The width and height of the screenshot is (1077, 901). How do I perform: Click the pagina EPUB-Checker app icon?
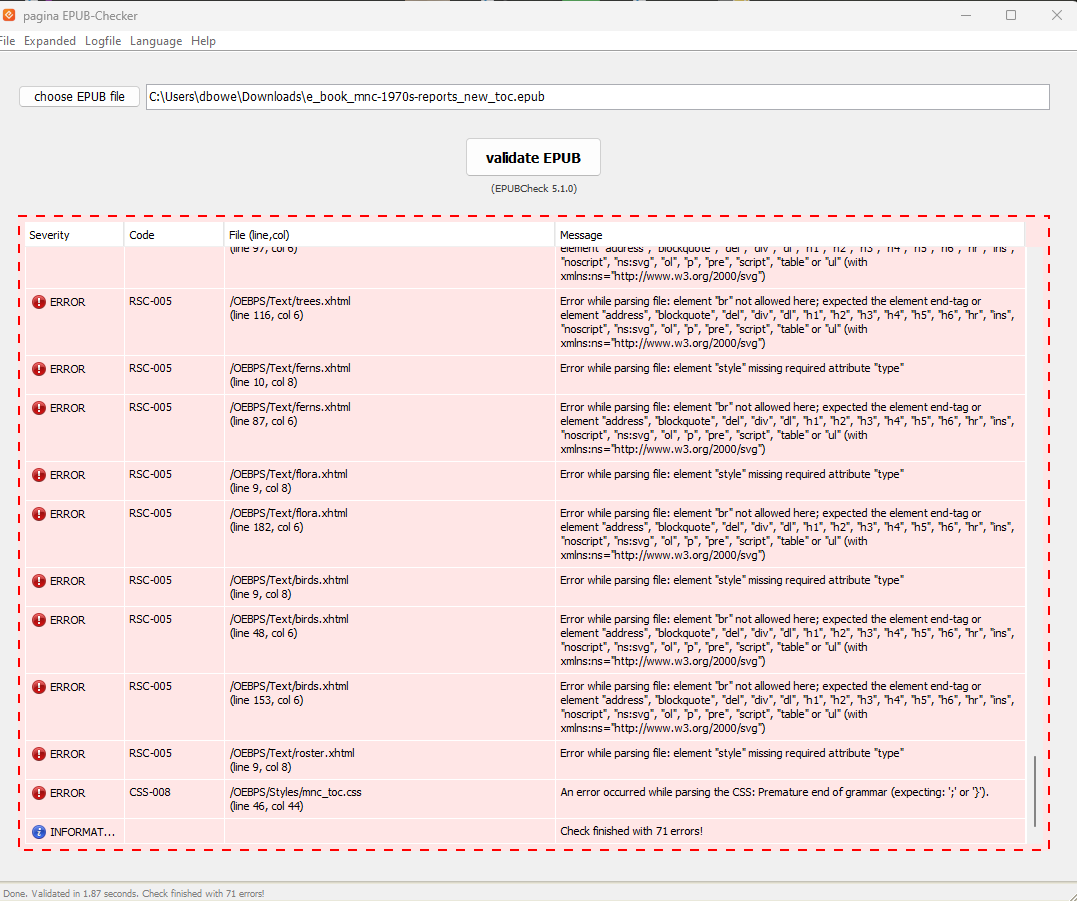[x=9, y=14]
